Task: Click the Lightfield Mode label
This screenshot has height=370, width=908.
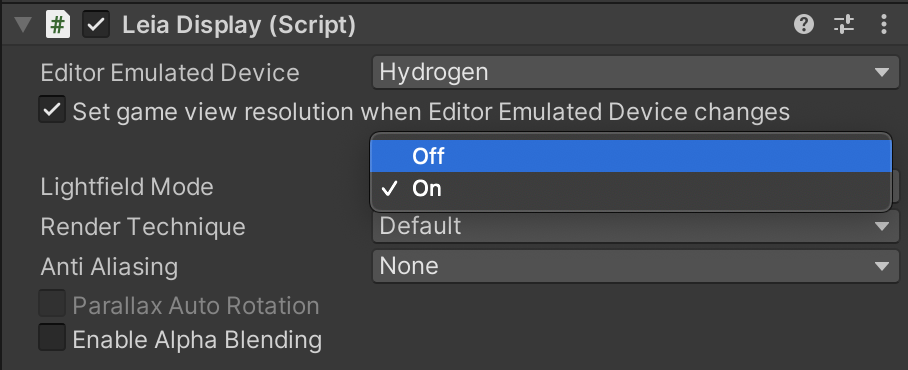Action: pos(127,187)
